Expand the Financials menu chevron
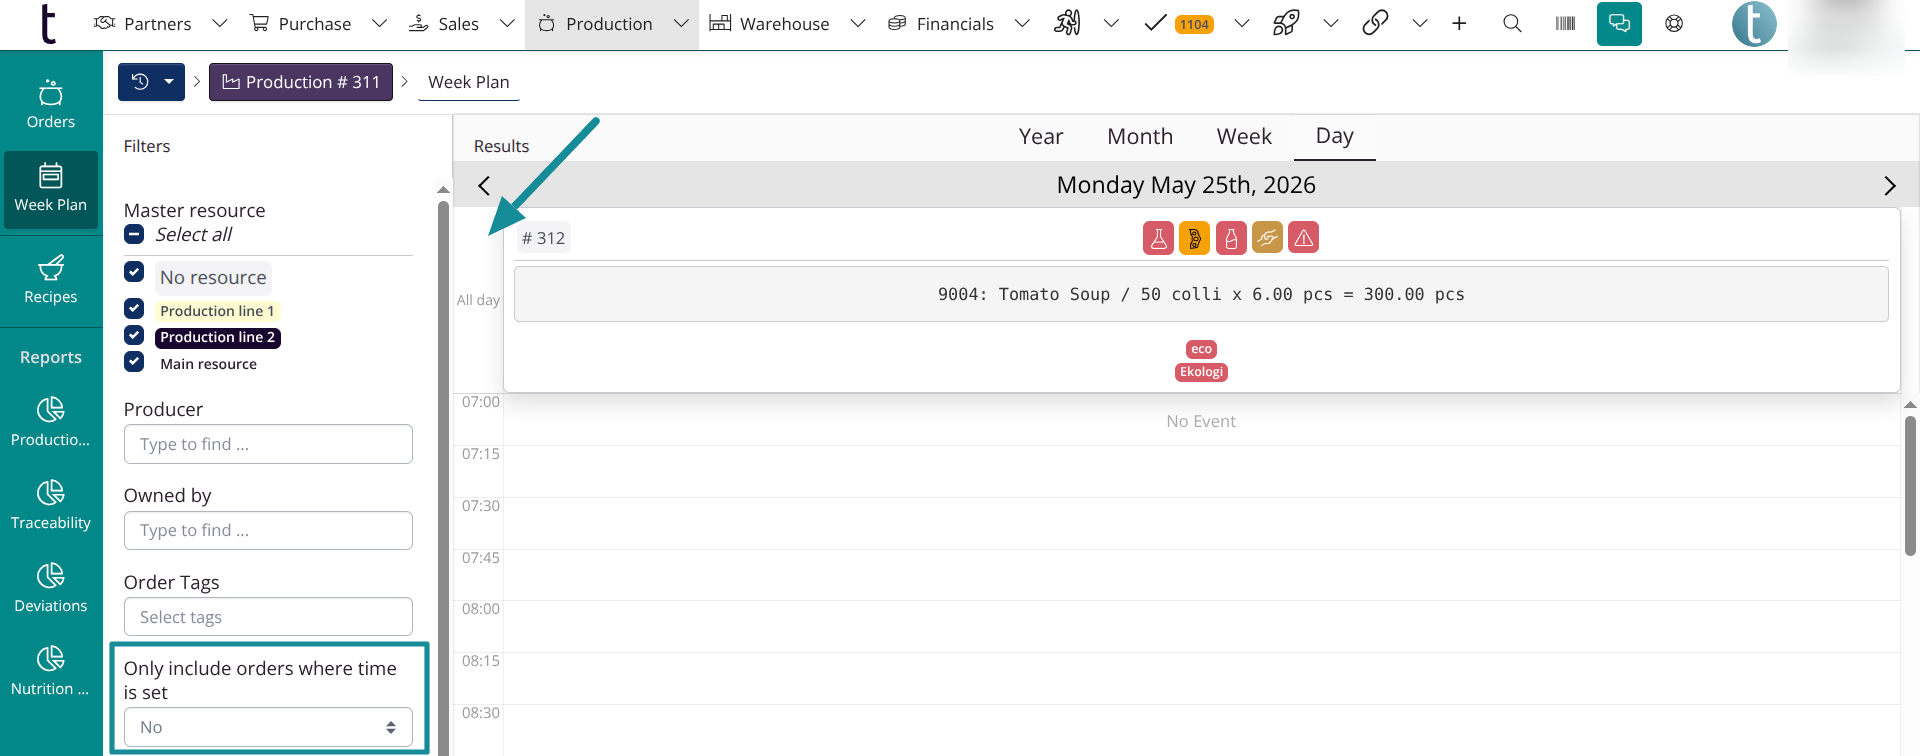Image resolution: width=1920 pixels, height=756 pixels. coord(1022,23)
